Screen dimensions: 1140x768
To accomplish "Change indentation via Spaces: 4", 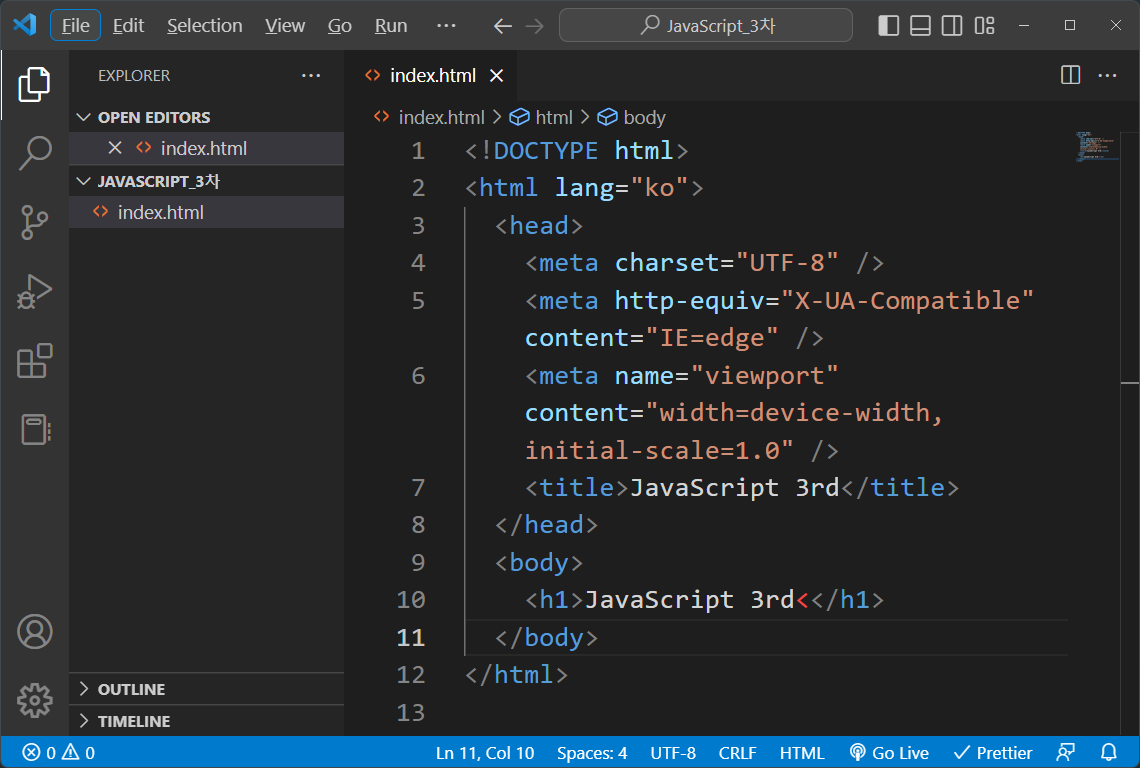I will pyautogui.click(x=592, y=753).
